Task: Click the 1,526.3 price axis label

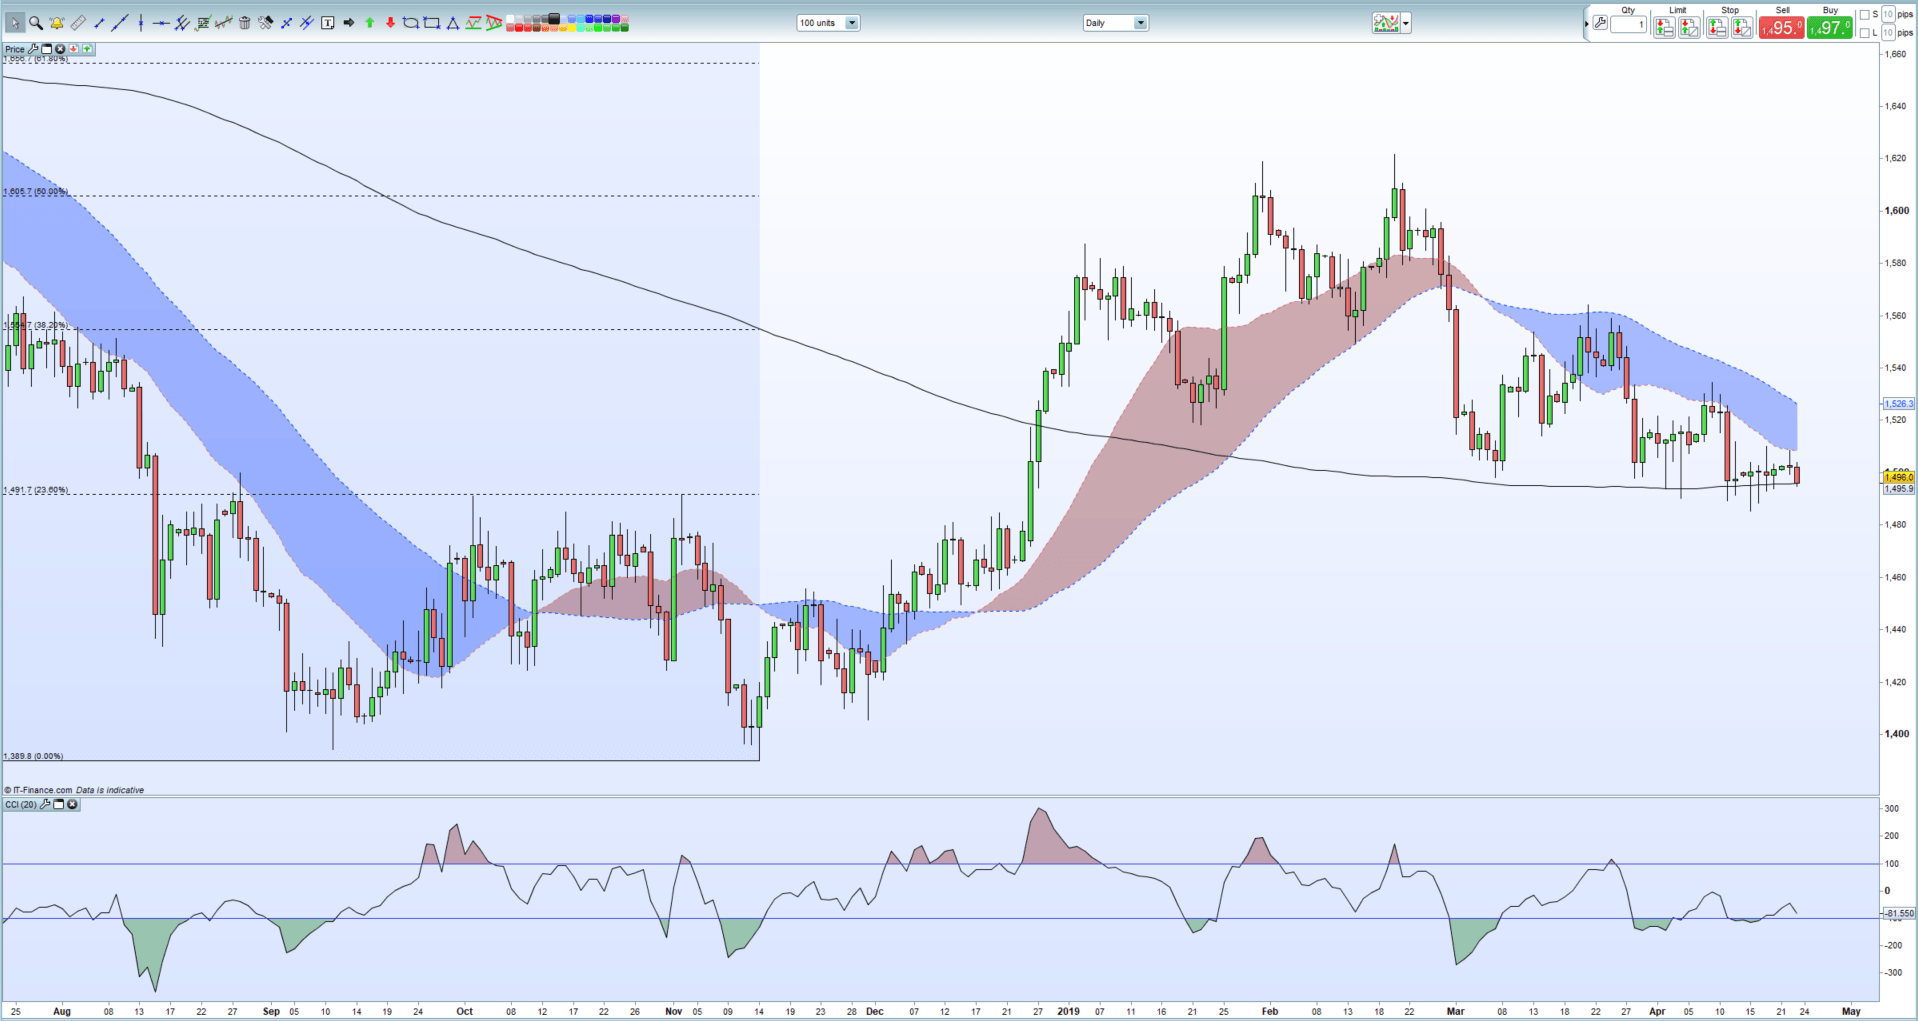Action: [1898, 404]
